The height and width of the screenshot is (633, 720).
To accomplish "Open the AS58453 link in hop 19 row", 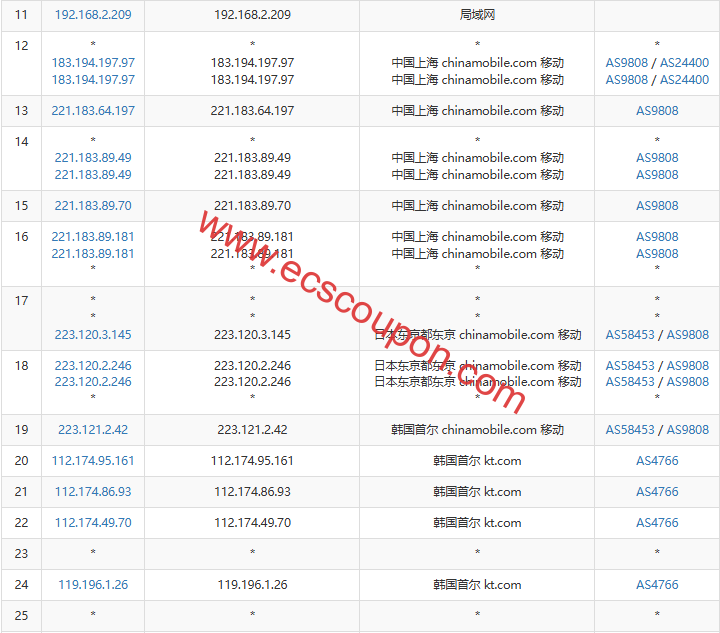I will pos(630,430).
